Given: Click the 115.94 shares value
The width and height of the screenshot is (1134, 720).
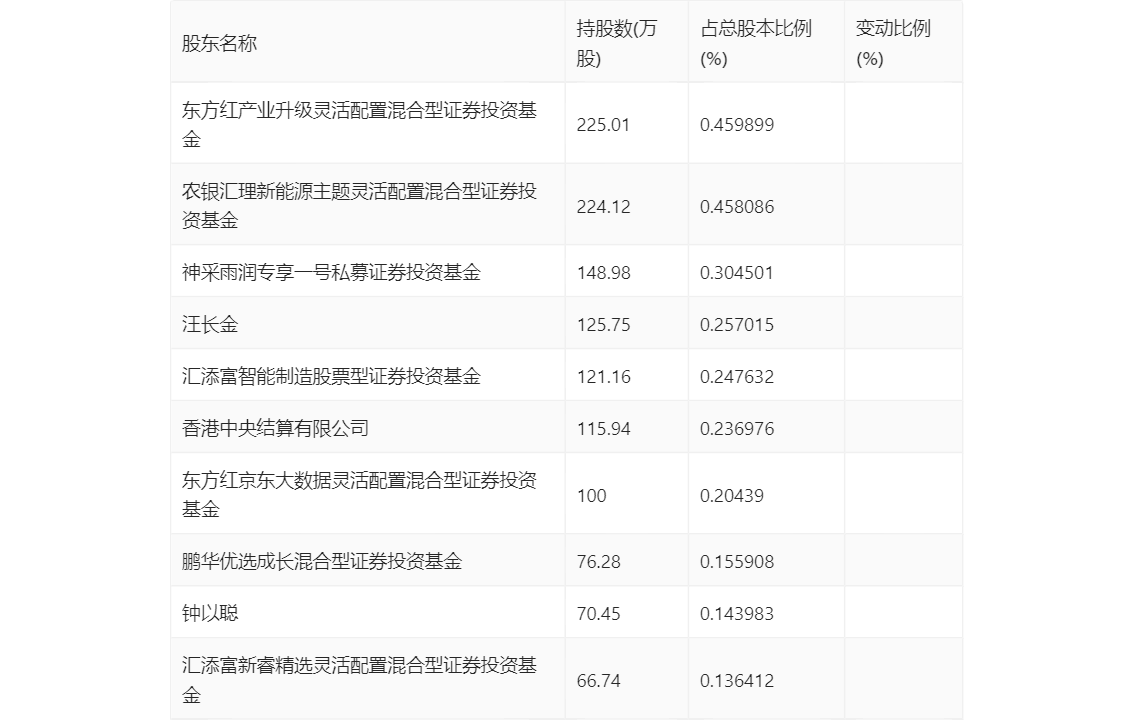Looking at the screenshot, I should click(603, 429).
